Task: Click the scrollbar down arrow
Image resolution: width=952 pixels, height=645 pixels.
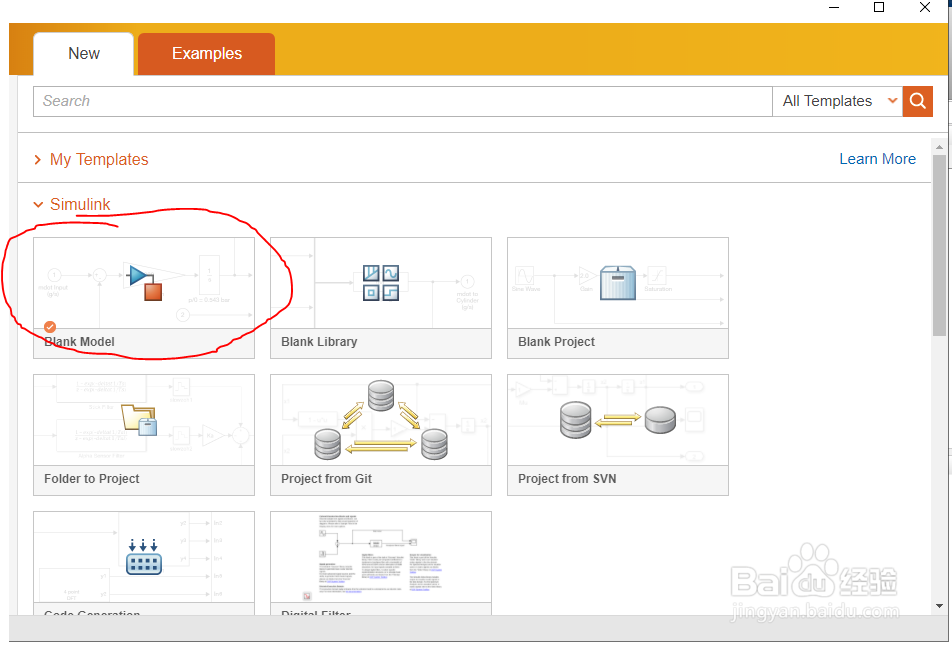Action: click(939, 606)
